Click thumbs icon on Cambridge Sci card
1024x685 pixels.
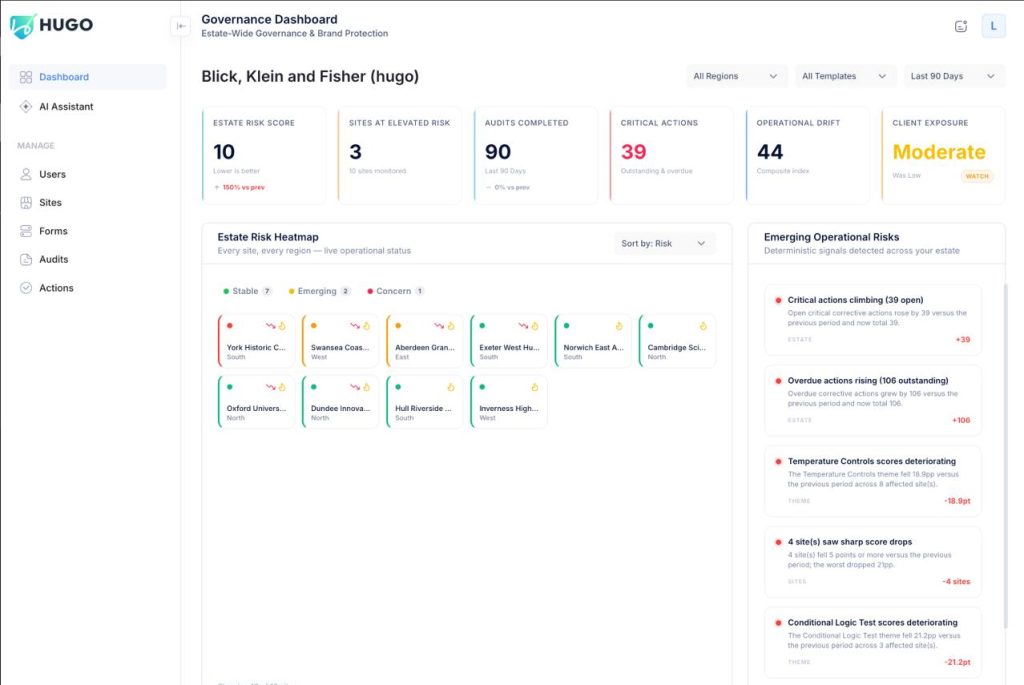[703, 326]
